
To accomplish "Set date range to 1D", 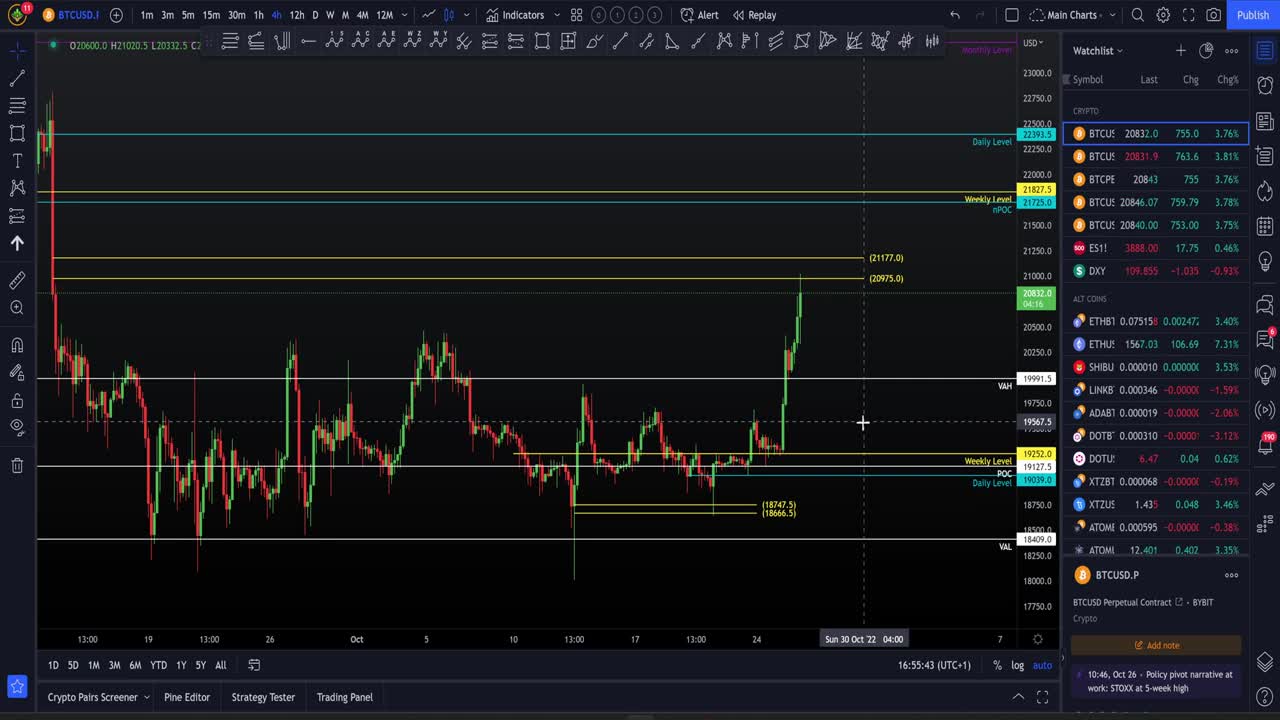I will (x=53, y=665).
